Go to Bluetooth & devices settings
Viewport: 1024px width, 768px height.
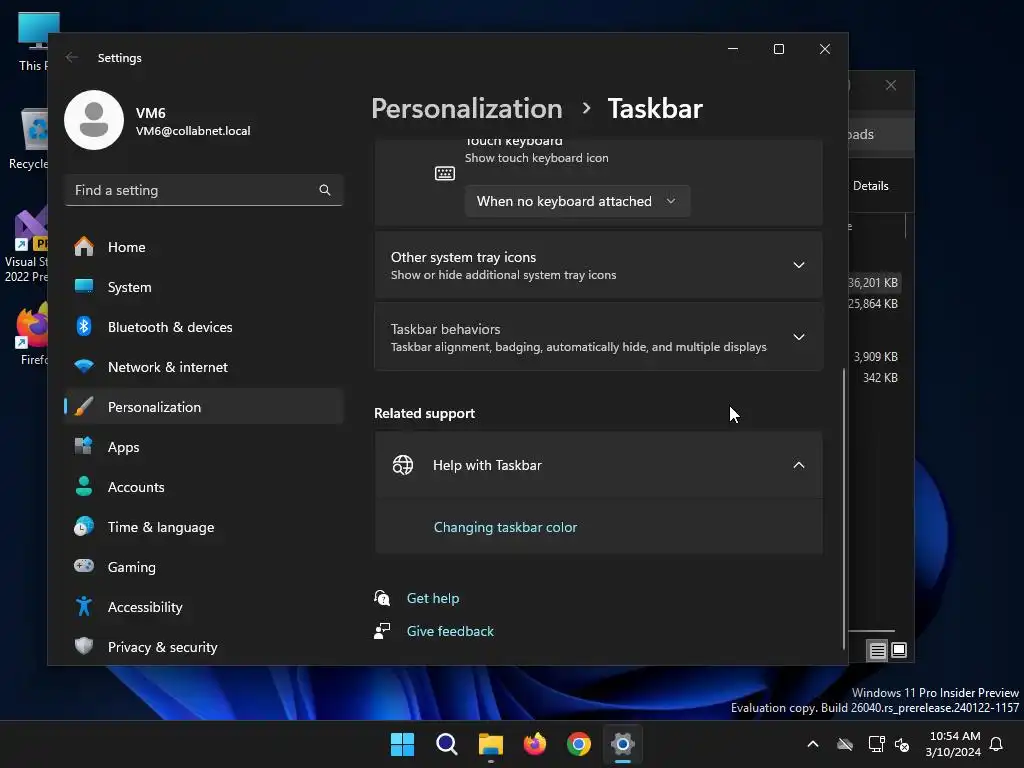[204, 327]
